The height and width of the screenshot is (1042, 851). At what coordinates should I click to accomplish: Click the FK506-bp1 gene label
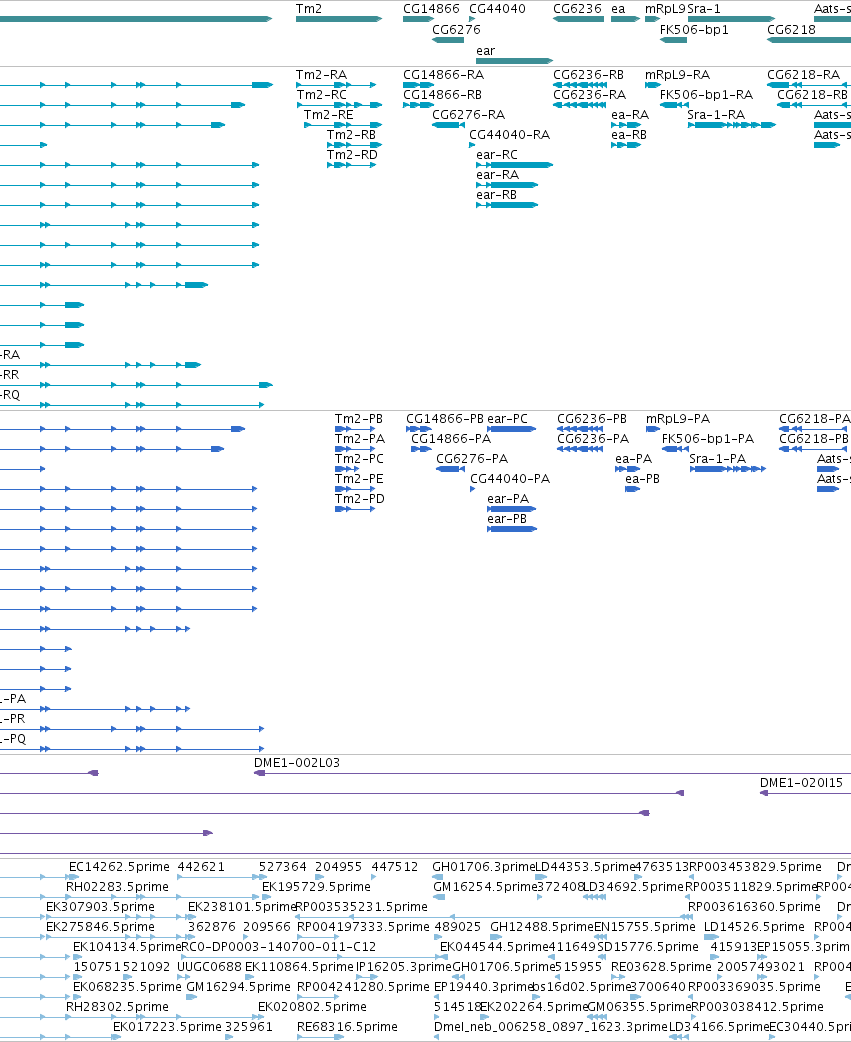point(694,29)
